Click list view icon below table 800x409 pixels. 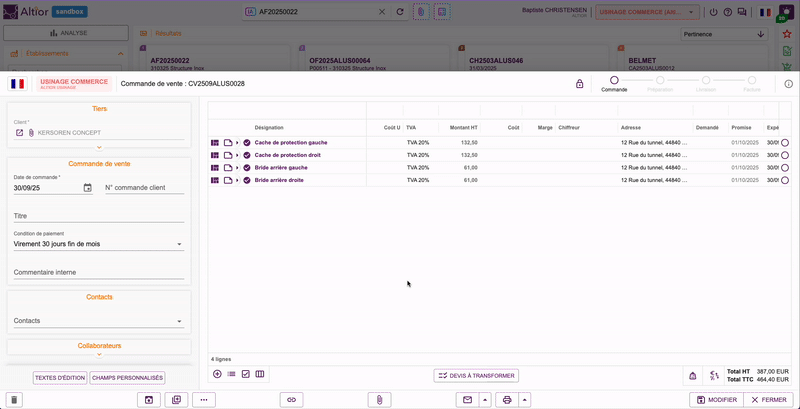232,374
